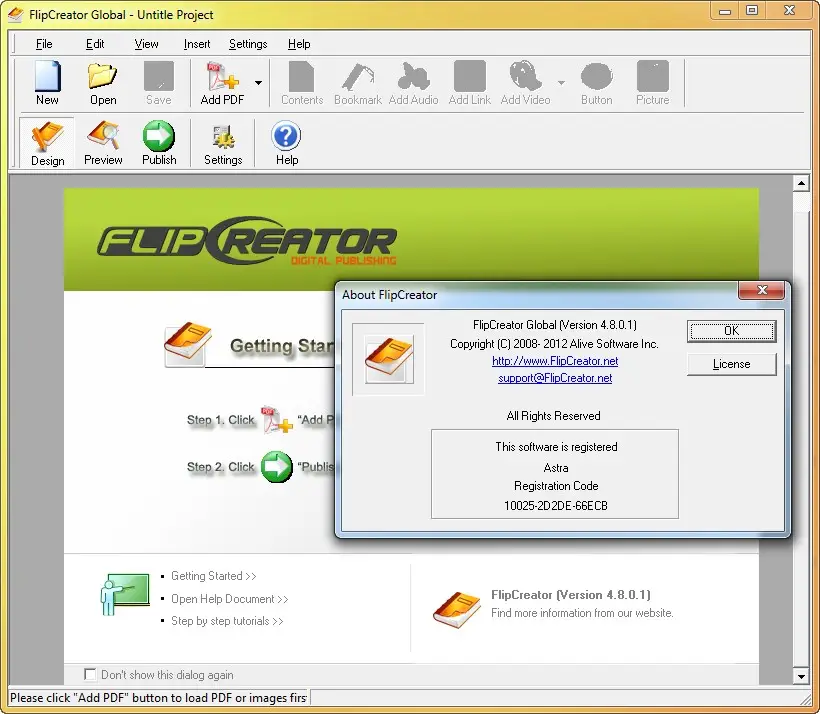Click the FlipCreator app icon in title bar
This screenshot has width=820, height=714.
coord(15,14)
